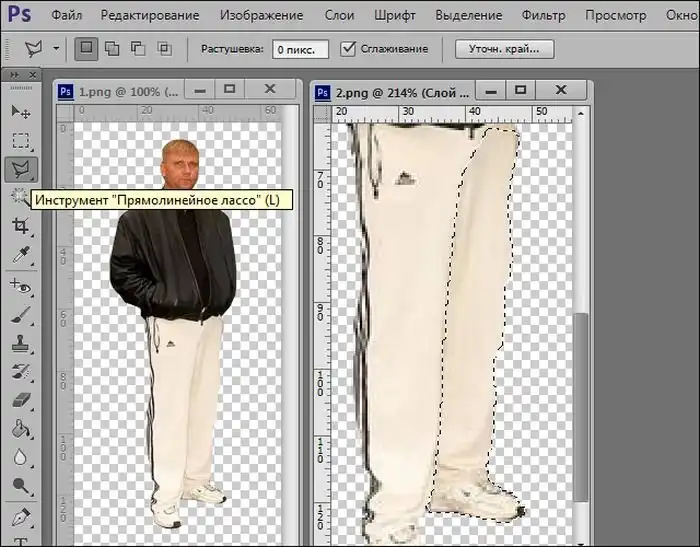The height and width of the screenshot is (547, 700).
Task: Select the Paint Bucket tool
Action: 20,429
